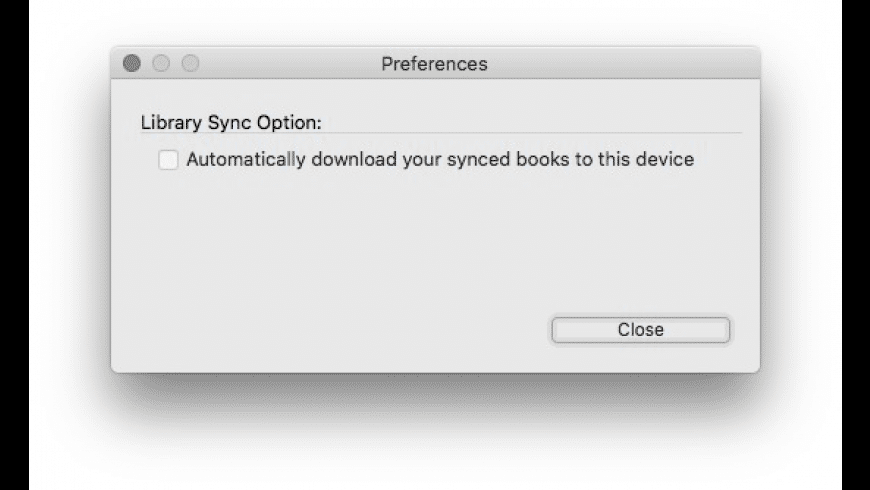This screenshot has width=870, height=490.
Task: Click the greyed-out minimize window button
Action: [160, 64]
